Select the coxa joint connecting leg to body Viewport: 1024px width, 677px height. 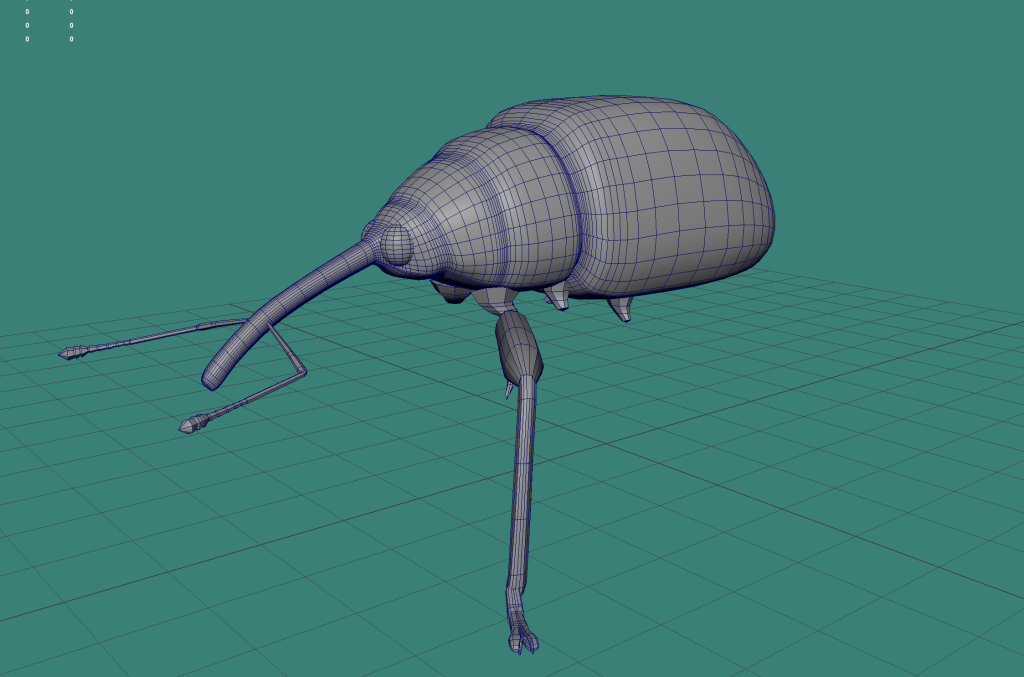click(x=493, y=299)
